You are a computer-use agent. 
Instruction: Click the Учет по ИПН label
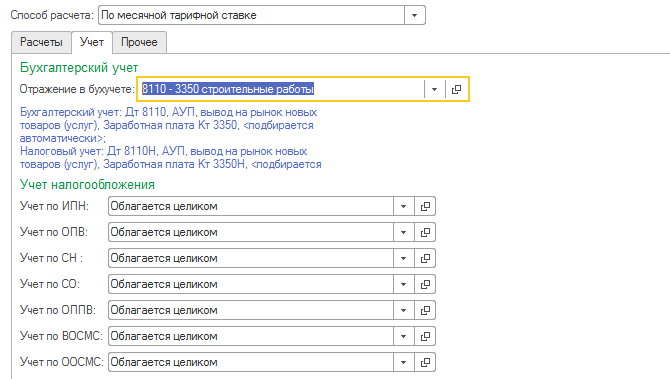point(54,206)
